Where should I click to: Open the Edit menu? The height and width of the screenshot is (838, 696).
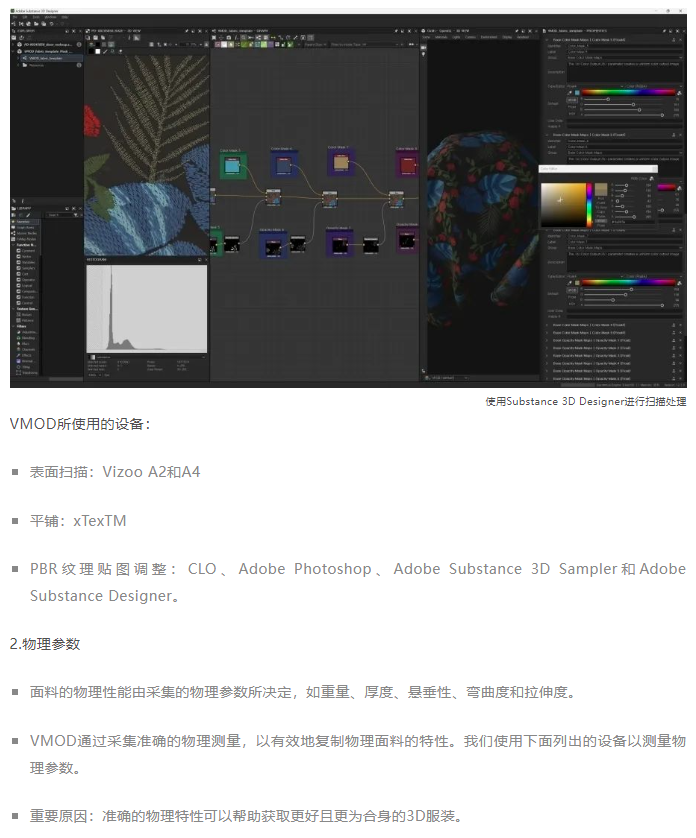[25, 17]
